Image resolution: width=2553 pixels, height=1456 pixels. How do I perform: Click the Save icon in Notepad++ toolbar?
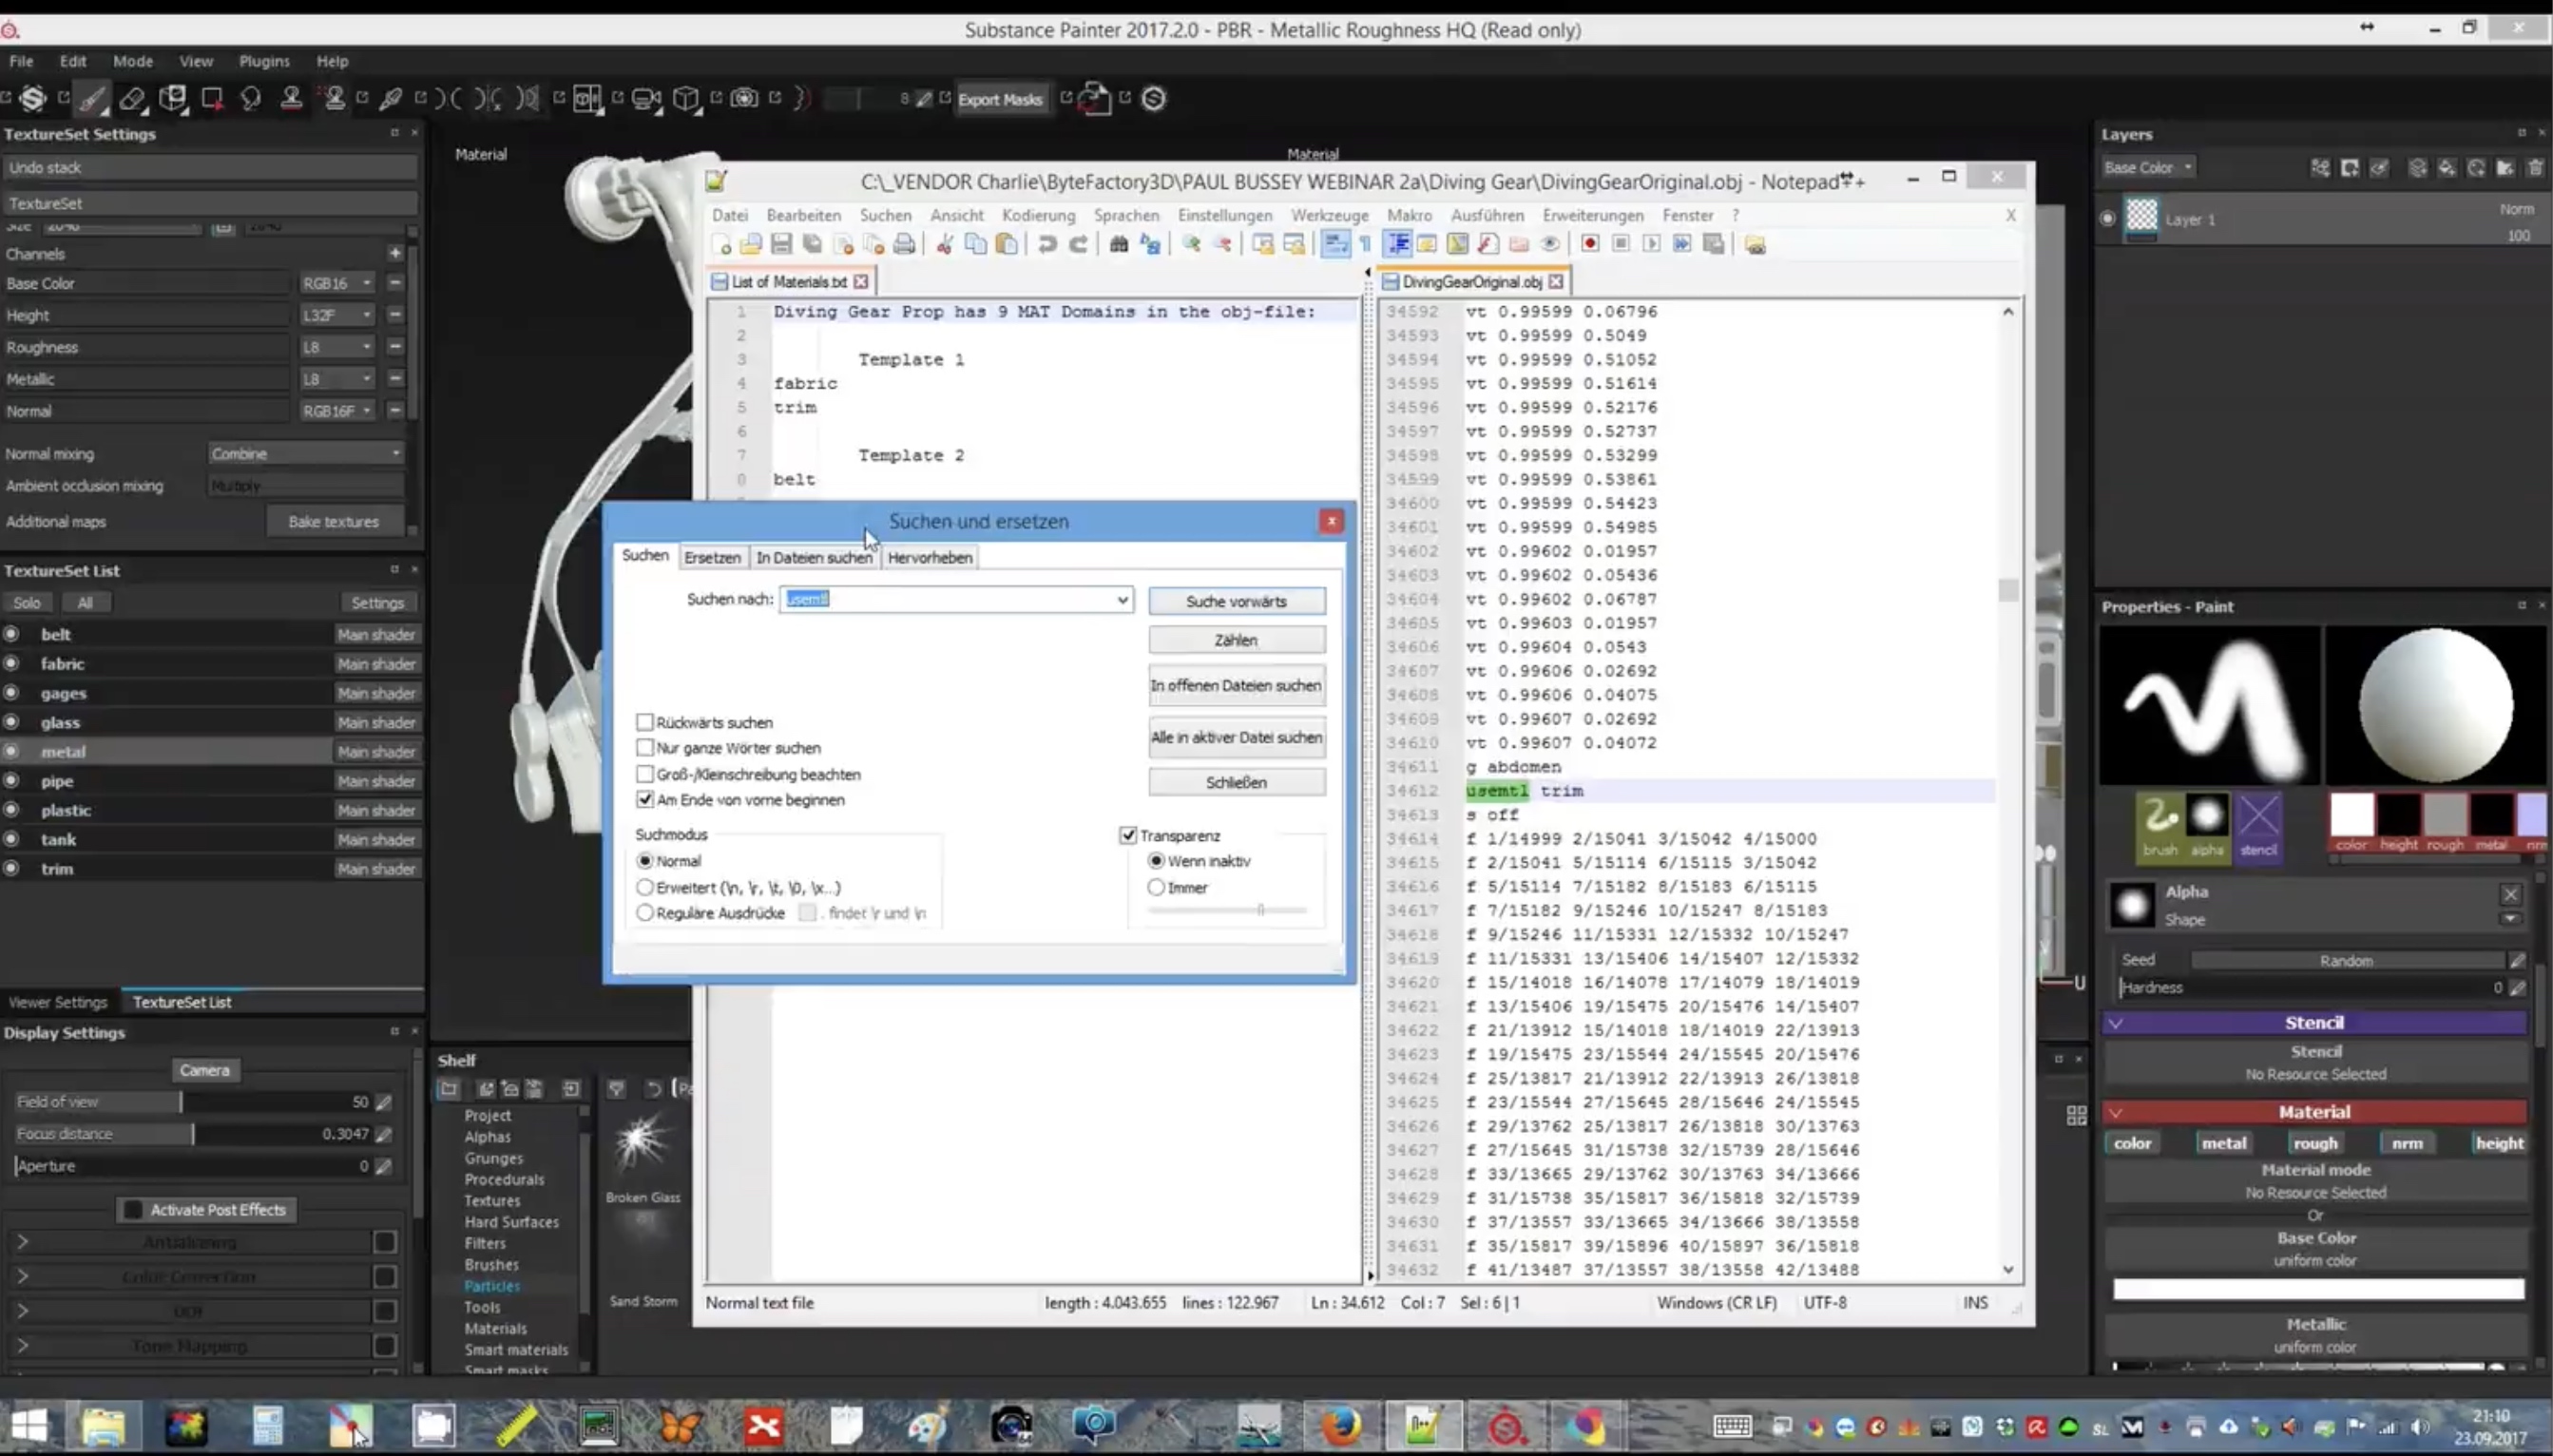click(781, 244)
